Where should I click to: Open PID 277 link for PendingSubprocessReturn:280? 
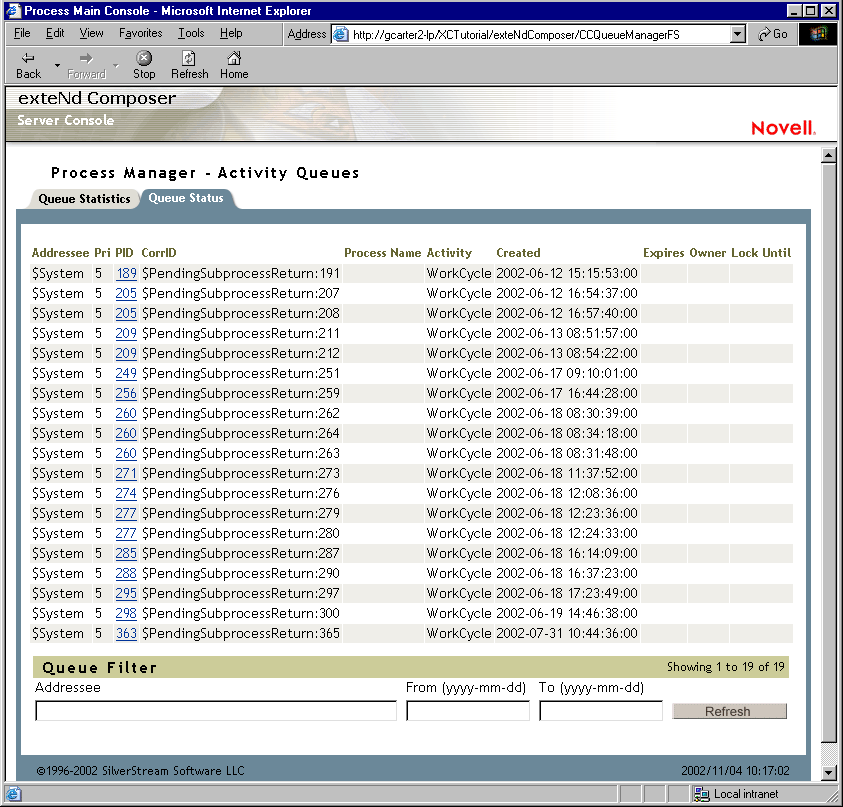(126, 533)
